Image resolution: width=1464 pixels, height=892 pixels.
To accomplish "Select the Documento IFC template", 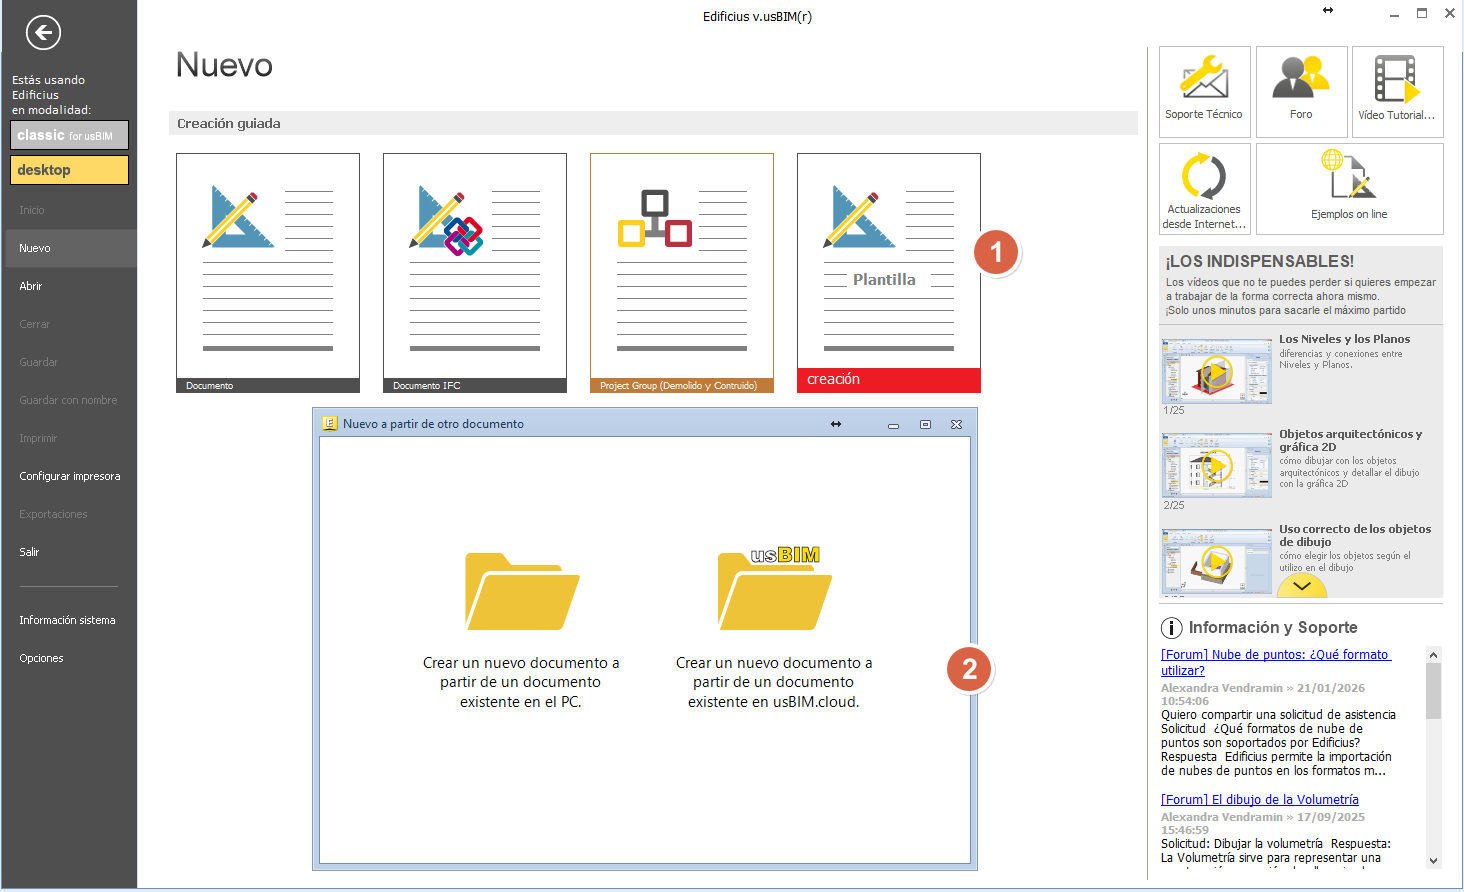I will (x=474, y=272).
